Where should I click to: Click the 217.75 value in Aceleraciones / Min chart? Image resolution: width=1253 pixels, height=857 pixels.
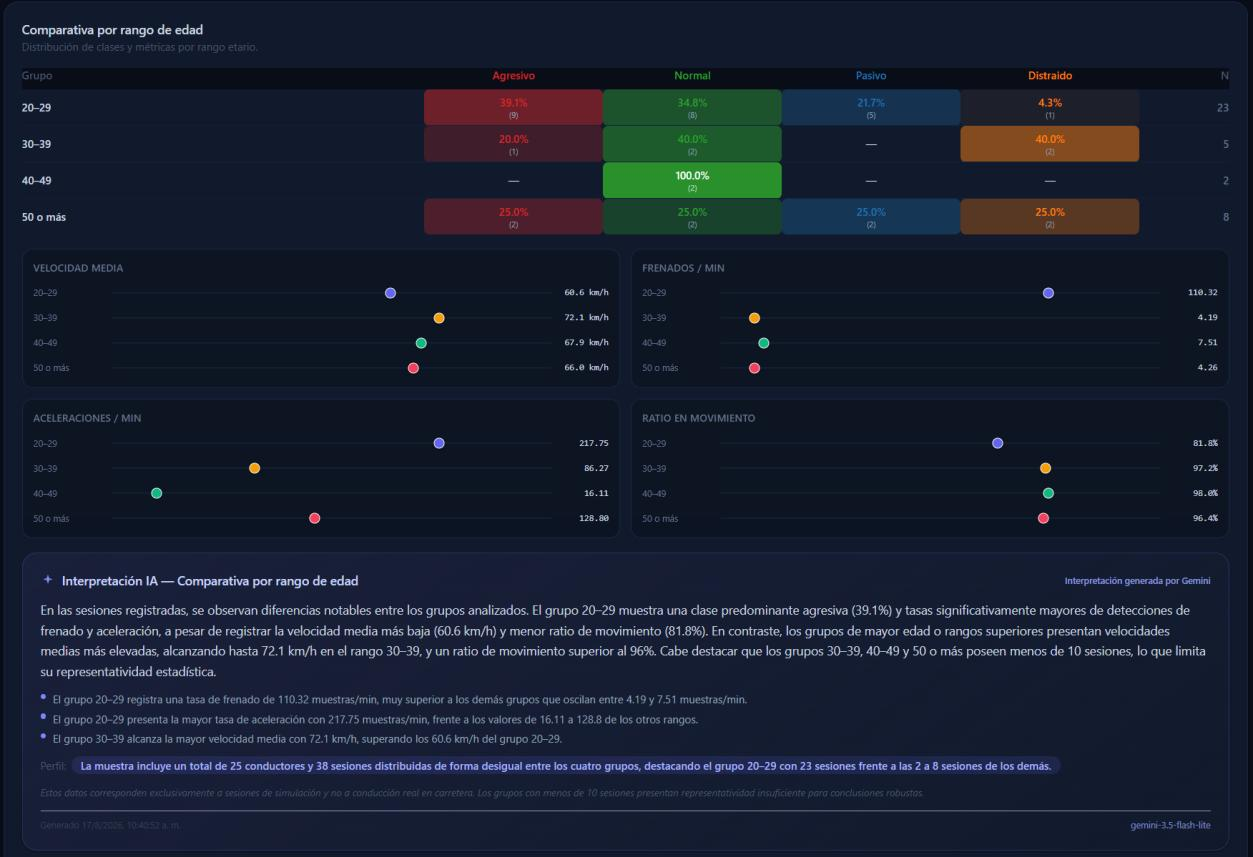592,443
